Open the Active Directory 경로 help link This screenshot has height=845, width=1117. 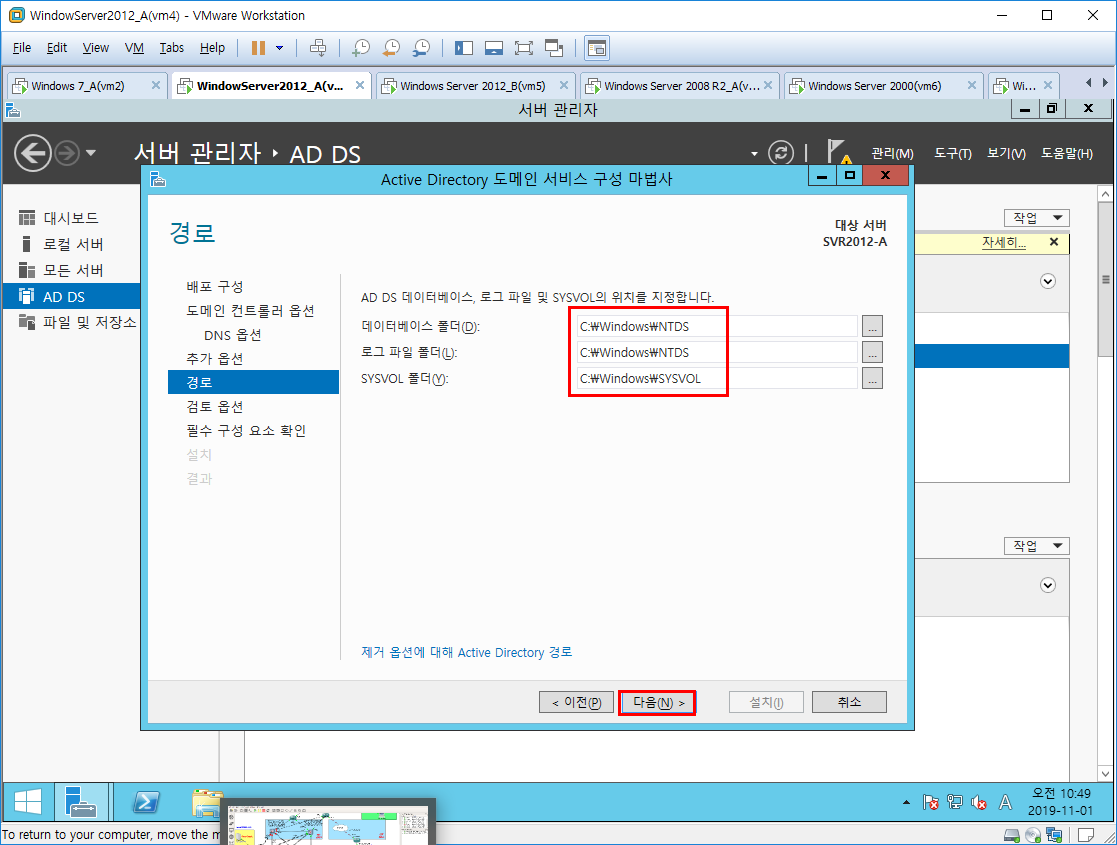click(x=467, y=652)
